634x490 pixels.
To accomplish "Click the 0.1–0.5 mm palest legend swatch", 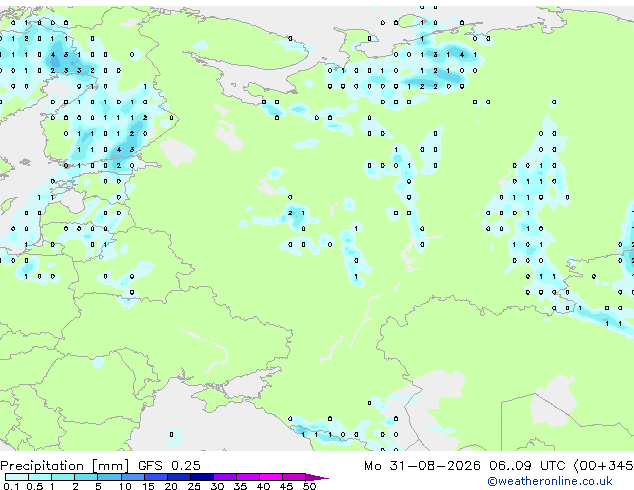I will point(17,477).
